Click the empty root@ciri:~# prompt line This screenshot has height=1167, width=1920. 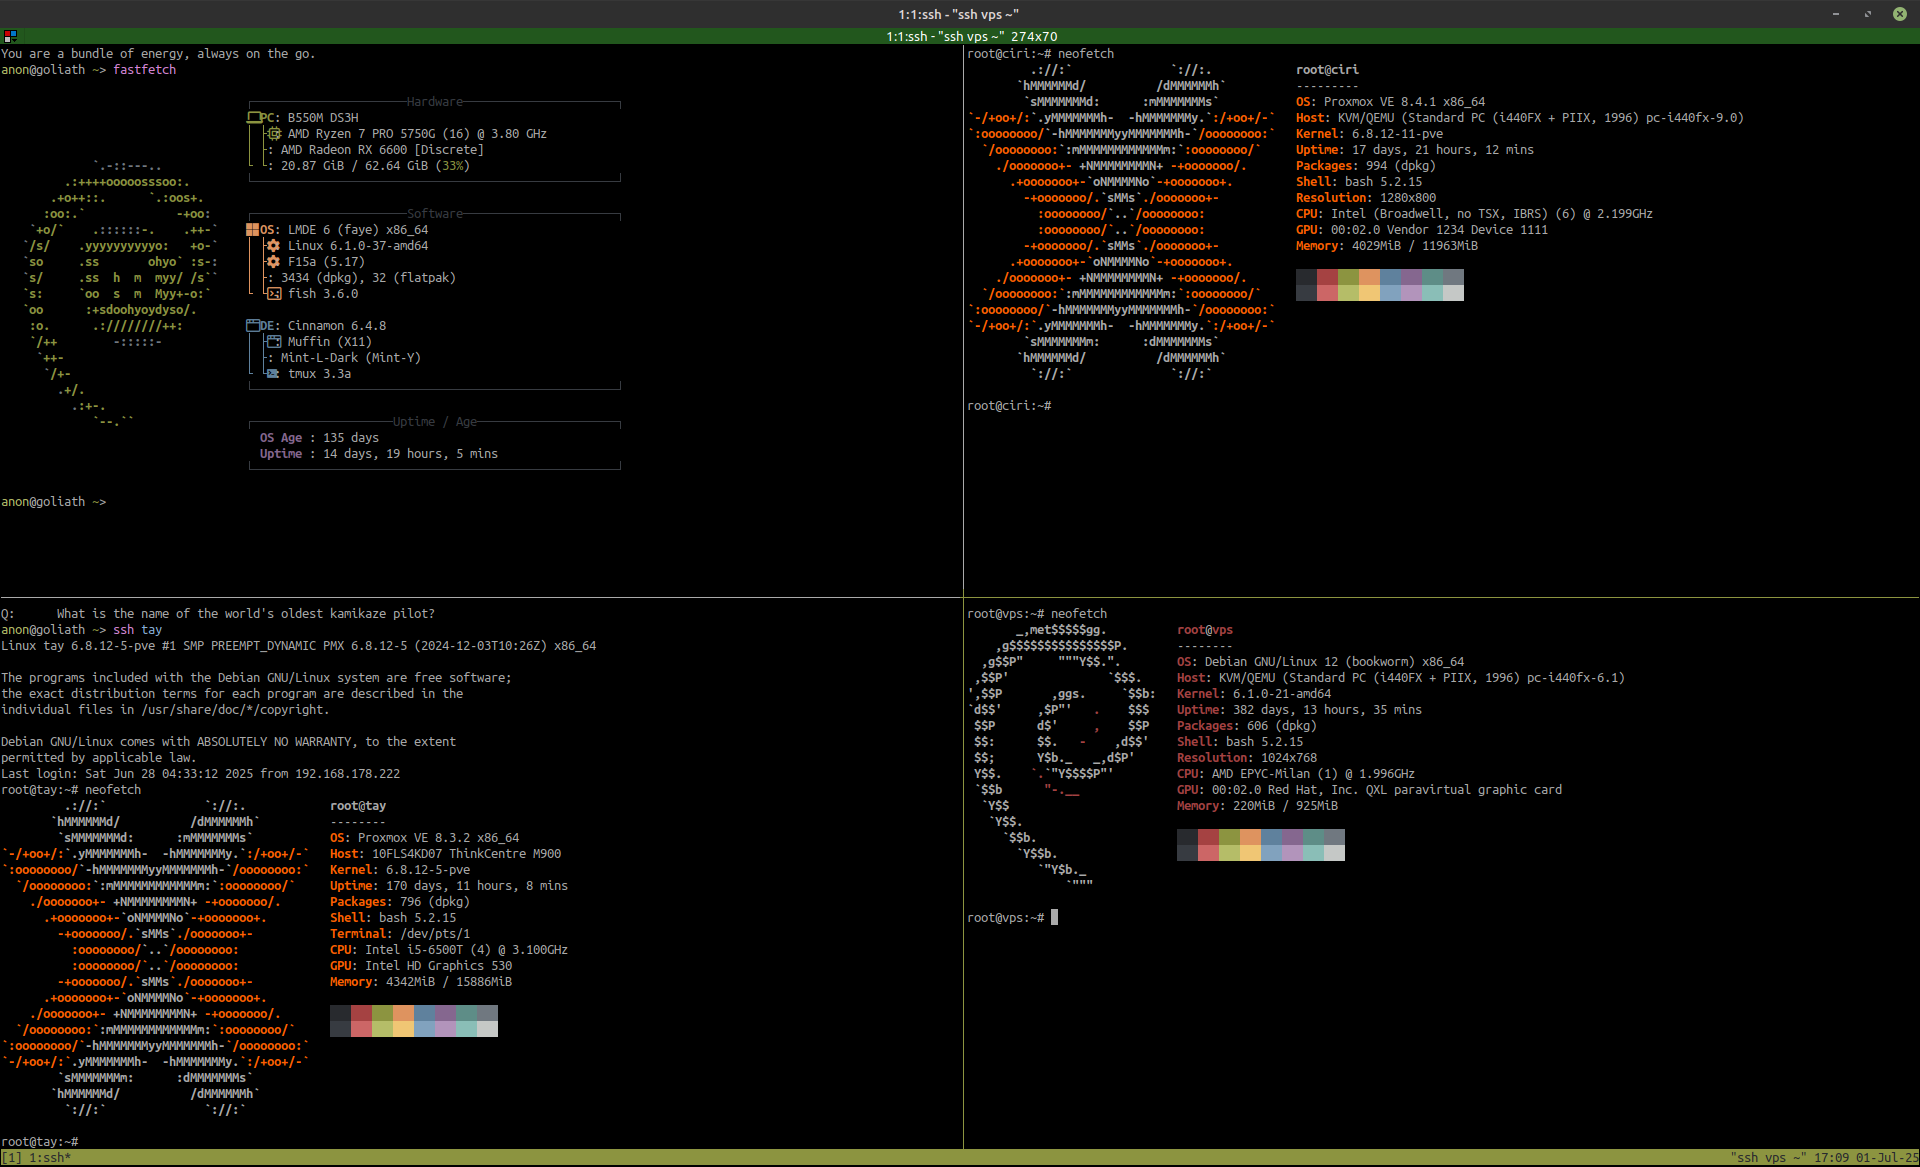click(1009, 406)
